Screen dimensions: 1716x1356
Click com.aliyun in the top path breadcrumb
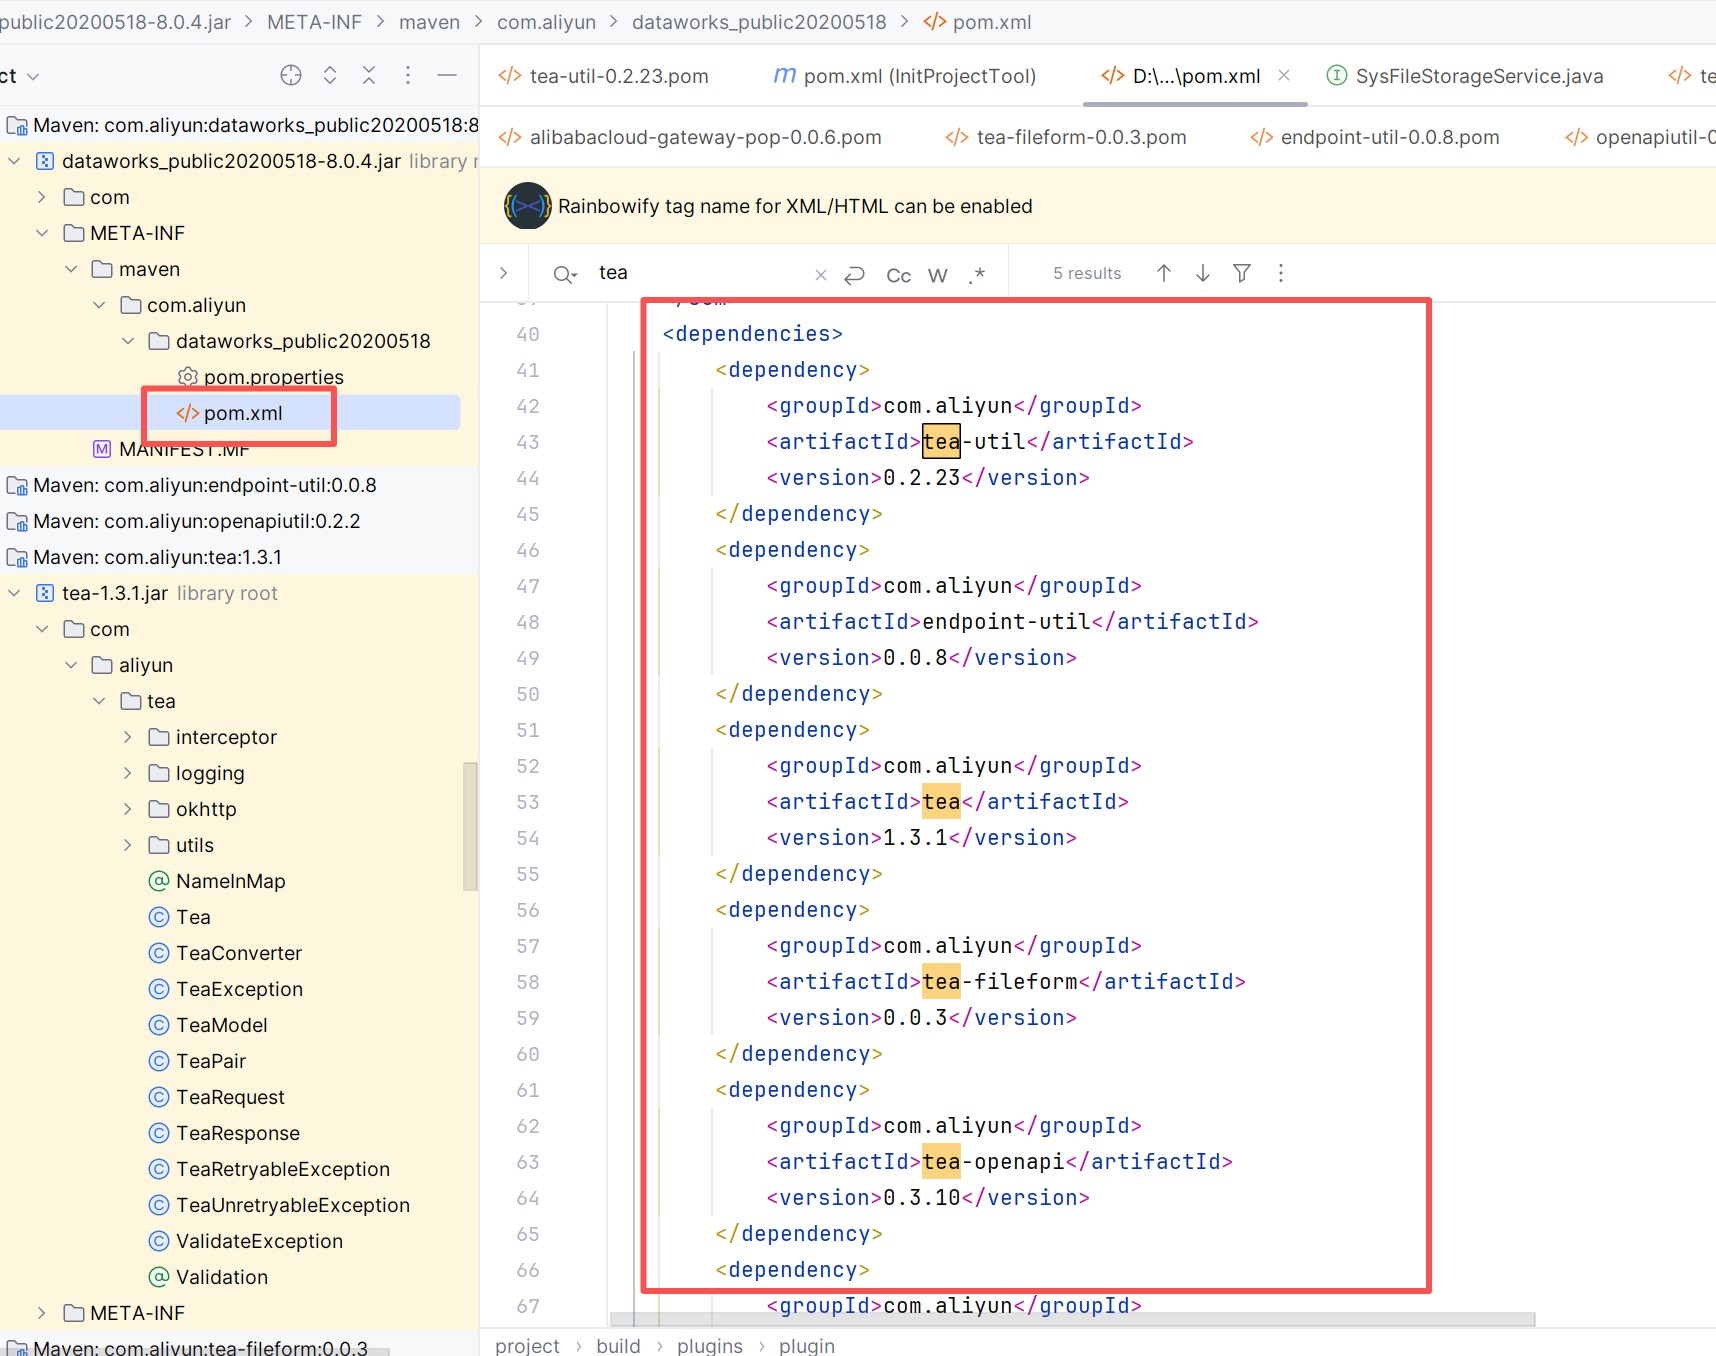click(x=546, y=22)
